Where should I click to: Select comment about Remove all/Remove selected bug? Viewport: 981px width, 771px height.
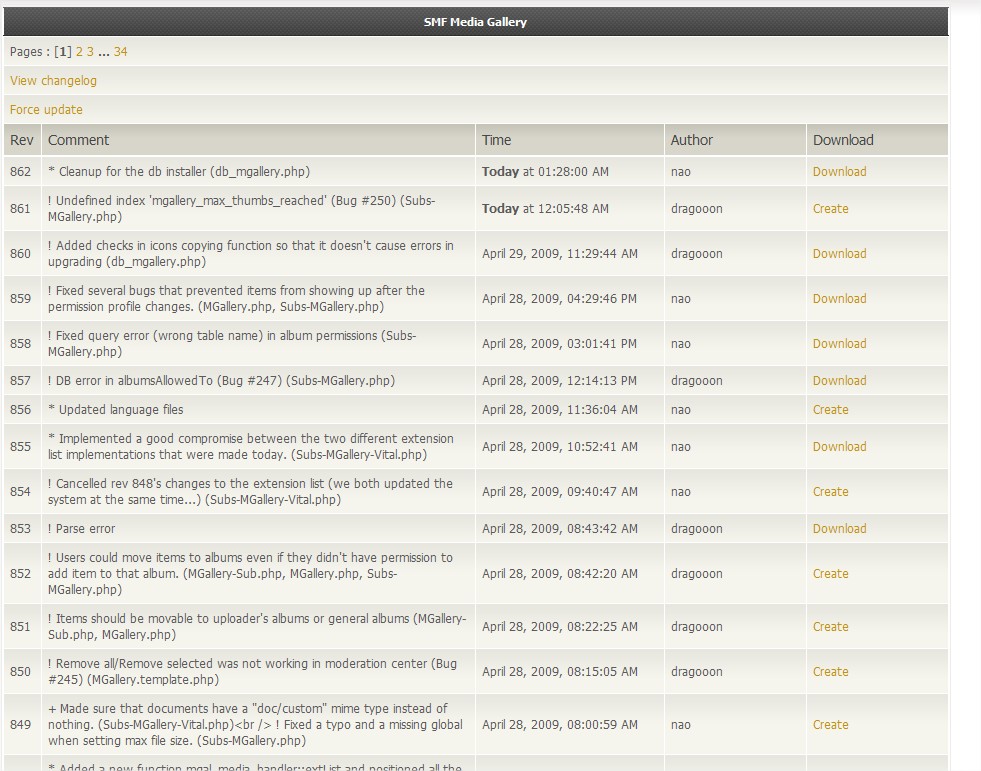click(252, 671)
